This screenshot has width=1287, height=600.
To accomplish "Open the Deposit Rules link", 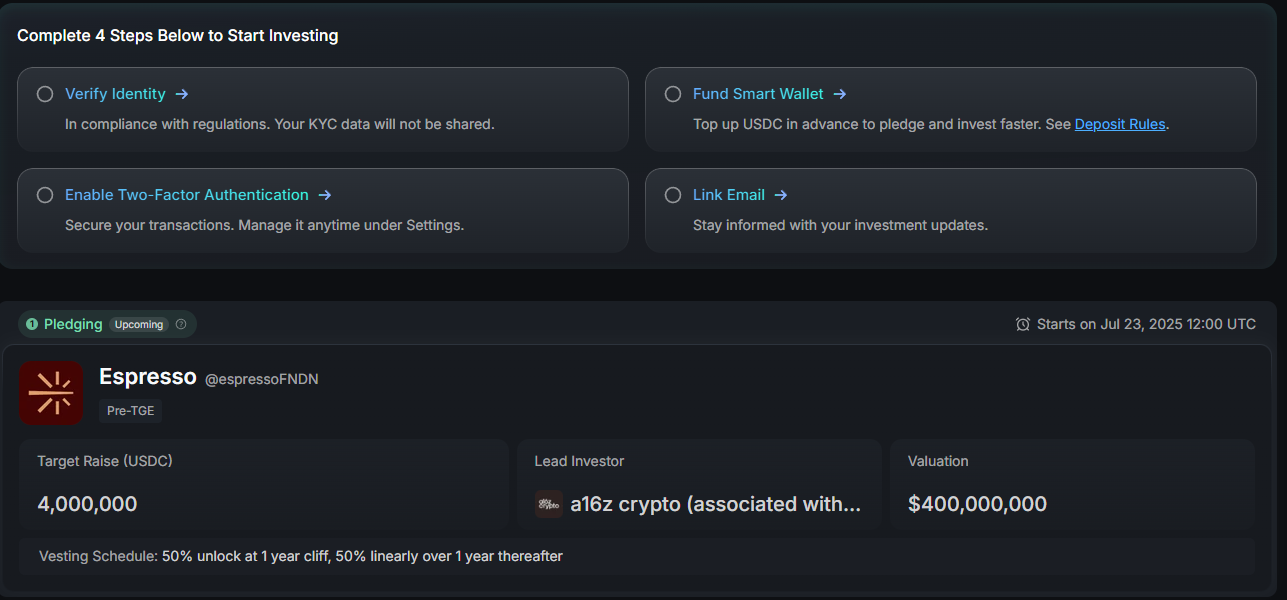I will (1120, 125).
